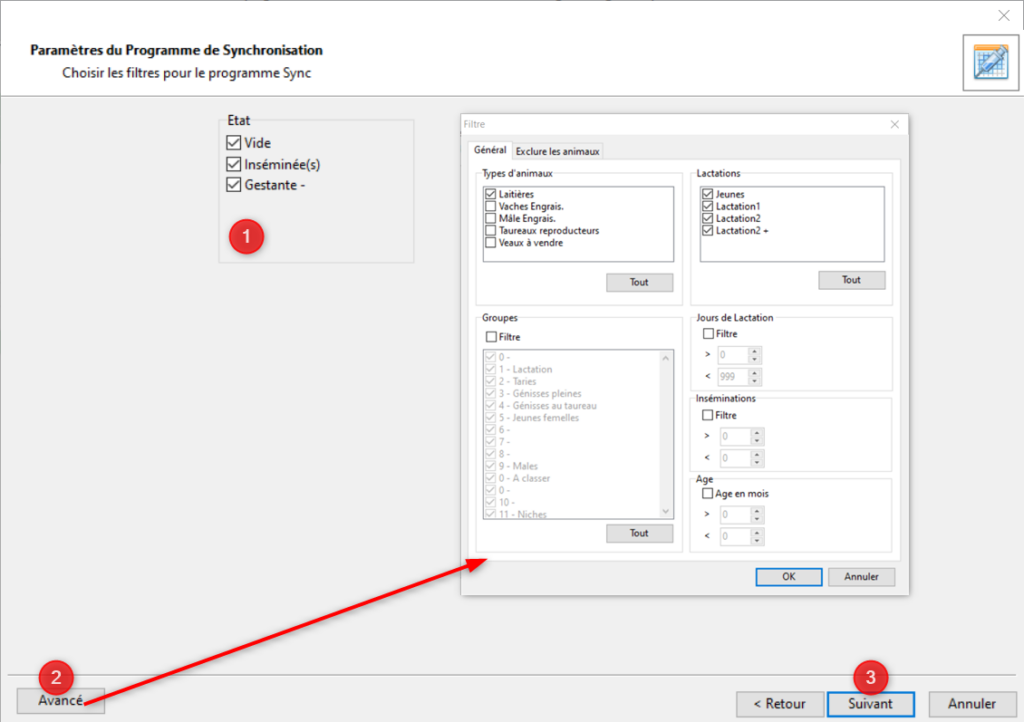The width and height of the screenshot is (1024, 722).
Task: Uncheck the Gestante checkbox
Action: [234, 185]
